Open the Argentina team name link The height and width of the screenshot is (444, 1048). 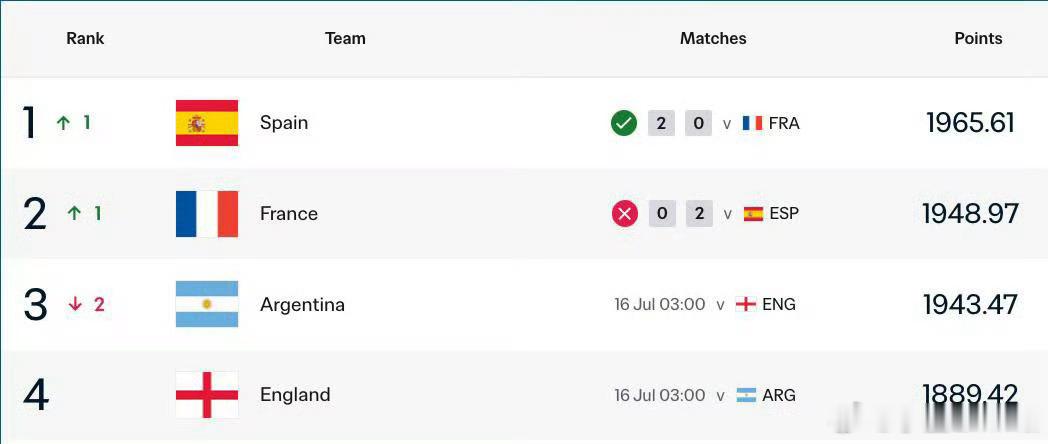pyautogui.click(x=302, y=305)
